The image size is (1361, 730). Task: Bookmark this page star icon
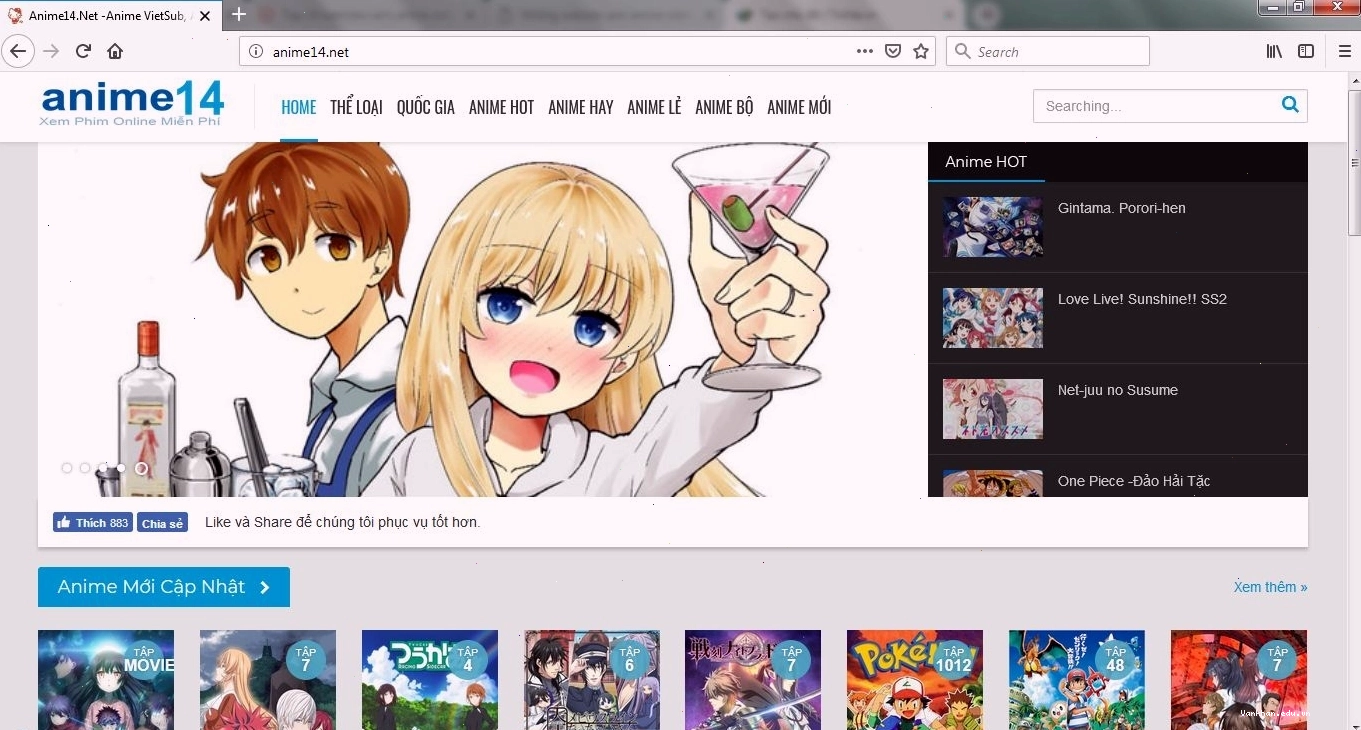921,51
